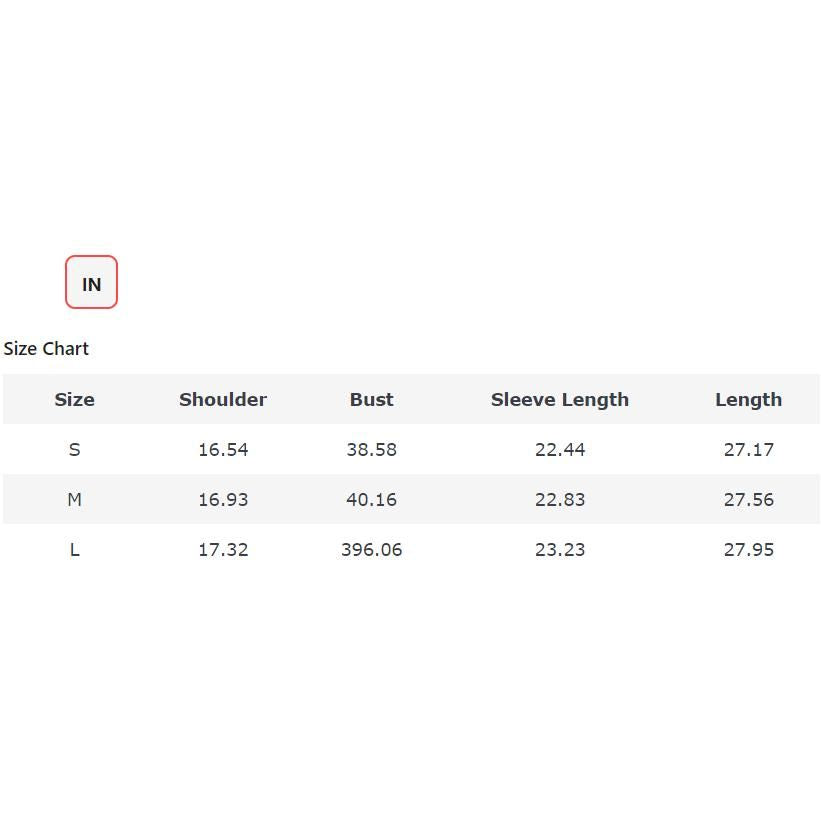The image size is (821, 821).
Task: Click bust value 40.16 in M row
Action: point(371,500)
